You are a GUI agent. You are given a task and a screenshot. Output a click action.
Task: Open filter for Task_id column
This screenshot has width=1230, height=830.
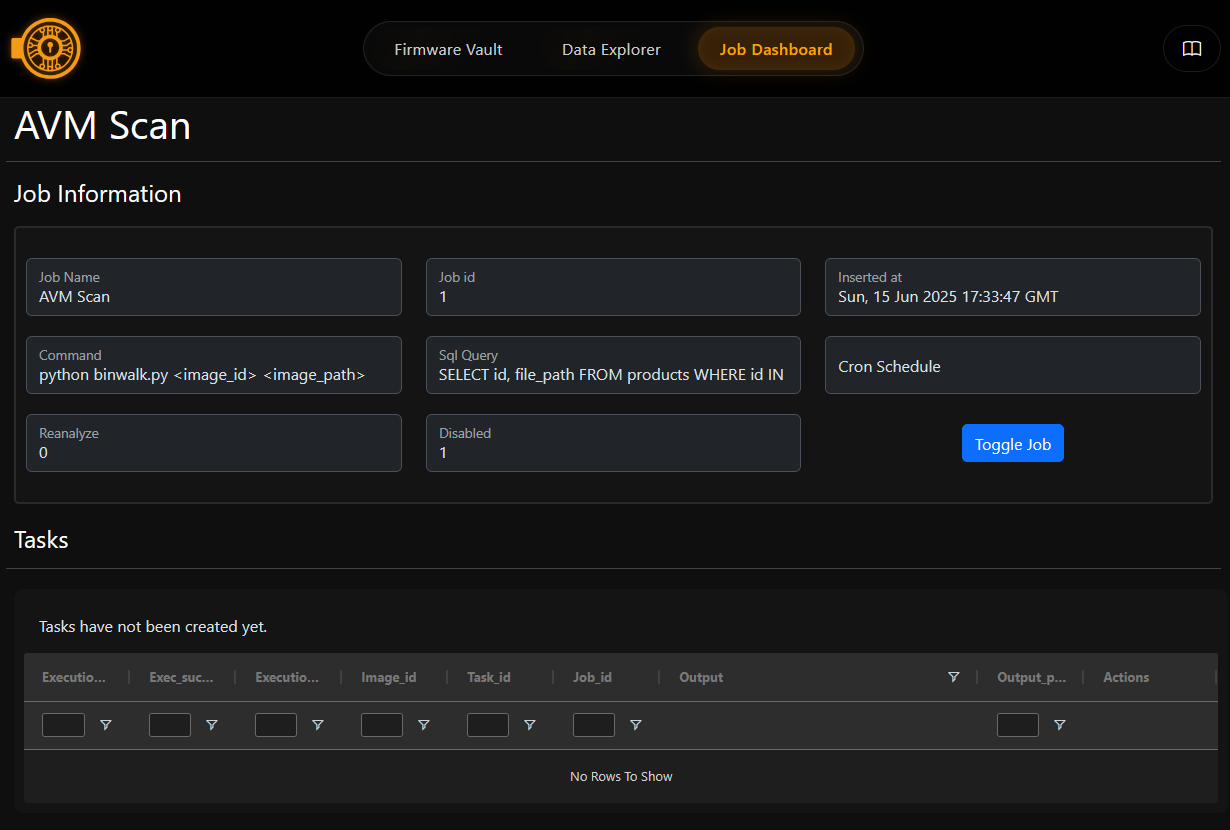click(530, 725)
